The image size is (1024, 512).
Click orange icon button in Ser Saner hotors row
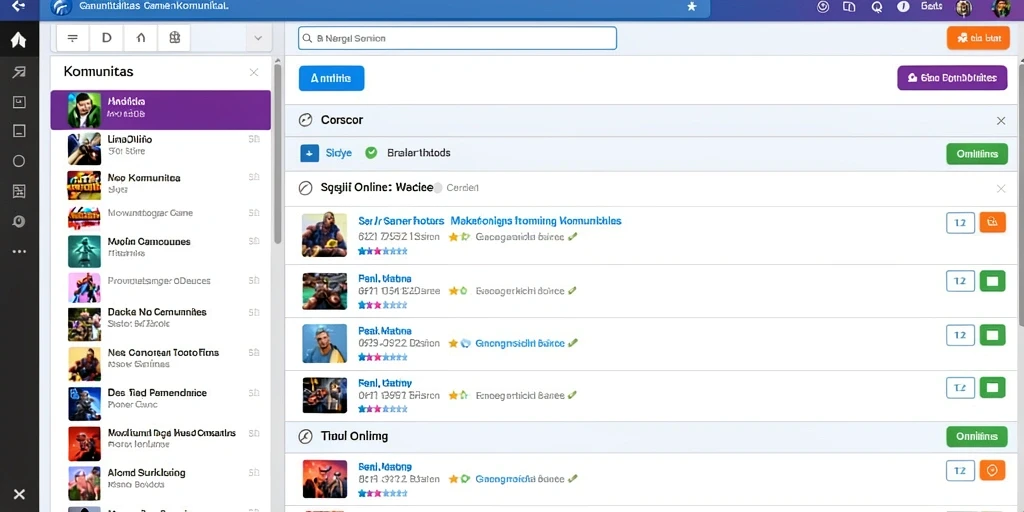pyautogui.click(x=993, y=223)
